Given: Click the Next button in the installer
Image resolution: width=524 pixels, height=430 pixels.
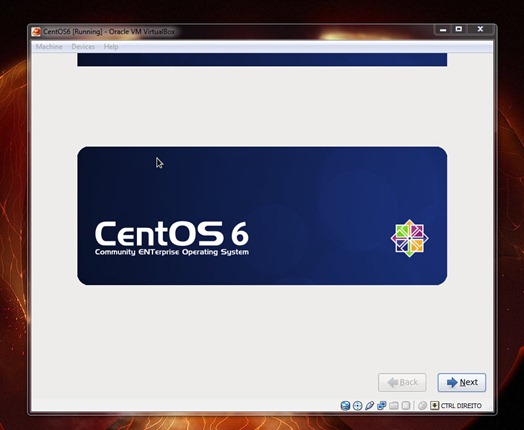Looking at the screenshot, I should click(x=462, y=382).
